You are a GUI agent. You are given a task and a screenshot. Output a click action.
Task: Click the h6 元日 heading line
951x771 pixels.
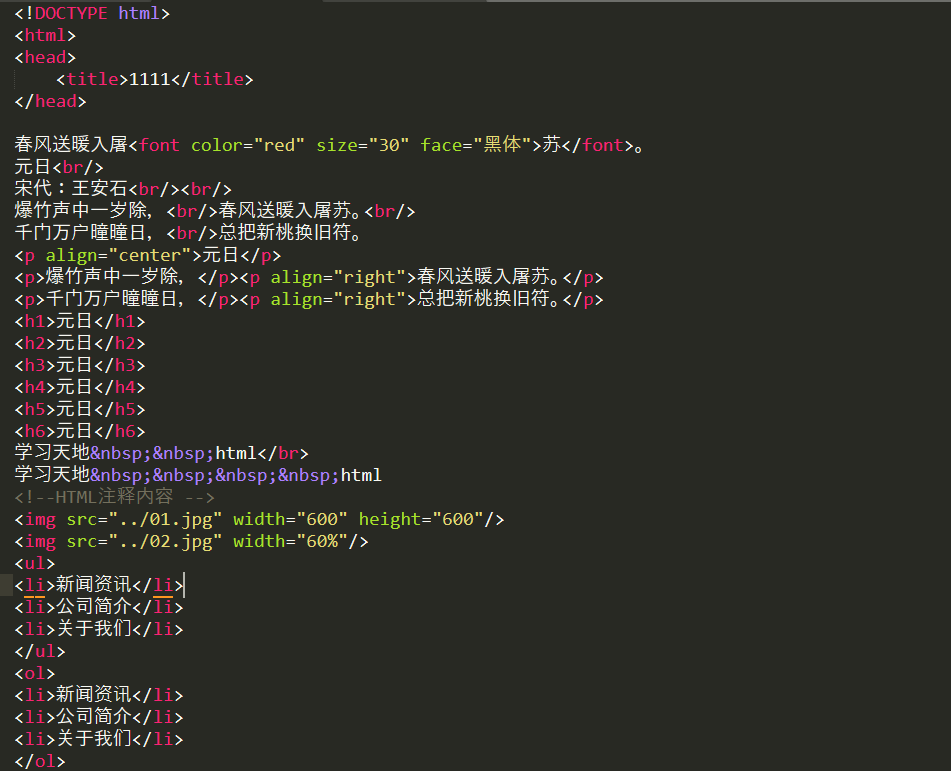tap(79, 431)
